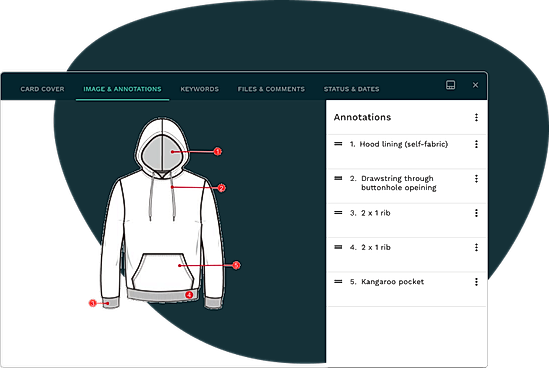
Task: Click 'Drawstring through buttonhole opeining' text
Action: (399, 183)
